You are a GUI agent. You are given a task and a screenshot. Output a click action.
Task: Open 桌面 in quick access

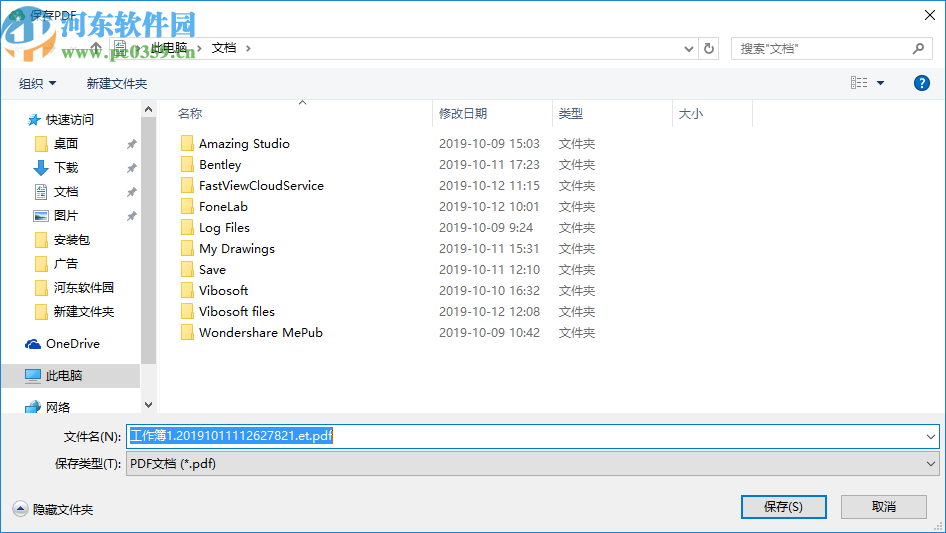66,144
